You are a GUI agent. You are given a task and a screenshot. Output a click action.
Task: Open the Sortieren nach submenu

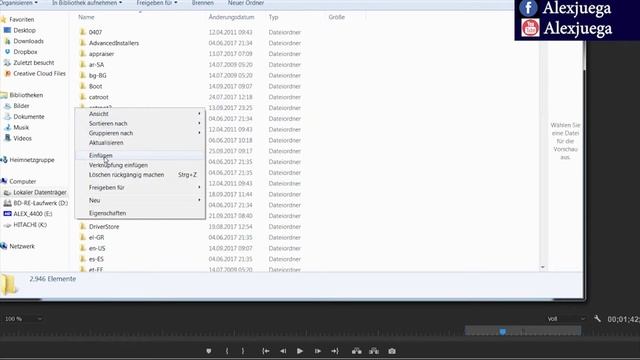click(140, 123)
